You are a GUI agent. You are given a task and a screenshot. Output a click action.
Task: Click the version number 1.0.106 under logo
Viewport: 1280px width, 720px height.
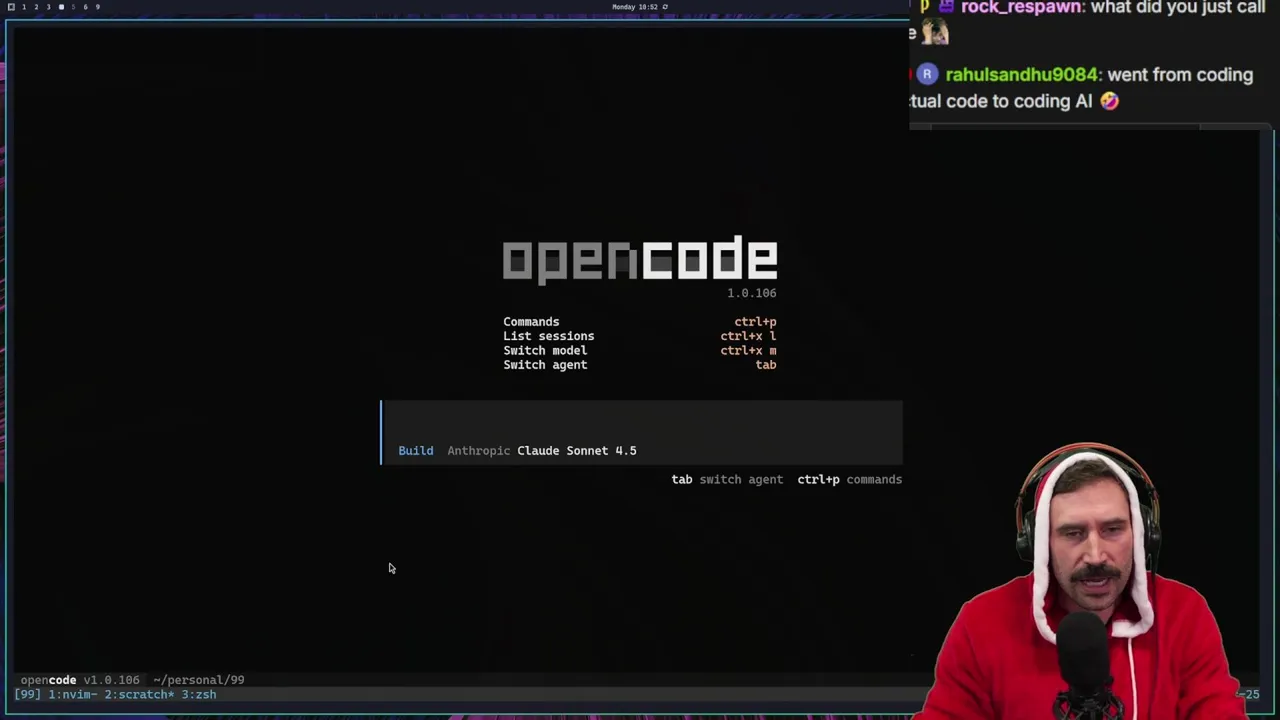pos(751,293)
